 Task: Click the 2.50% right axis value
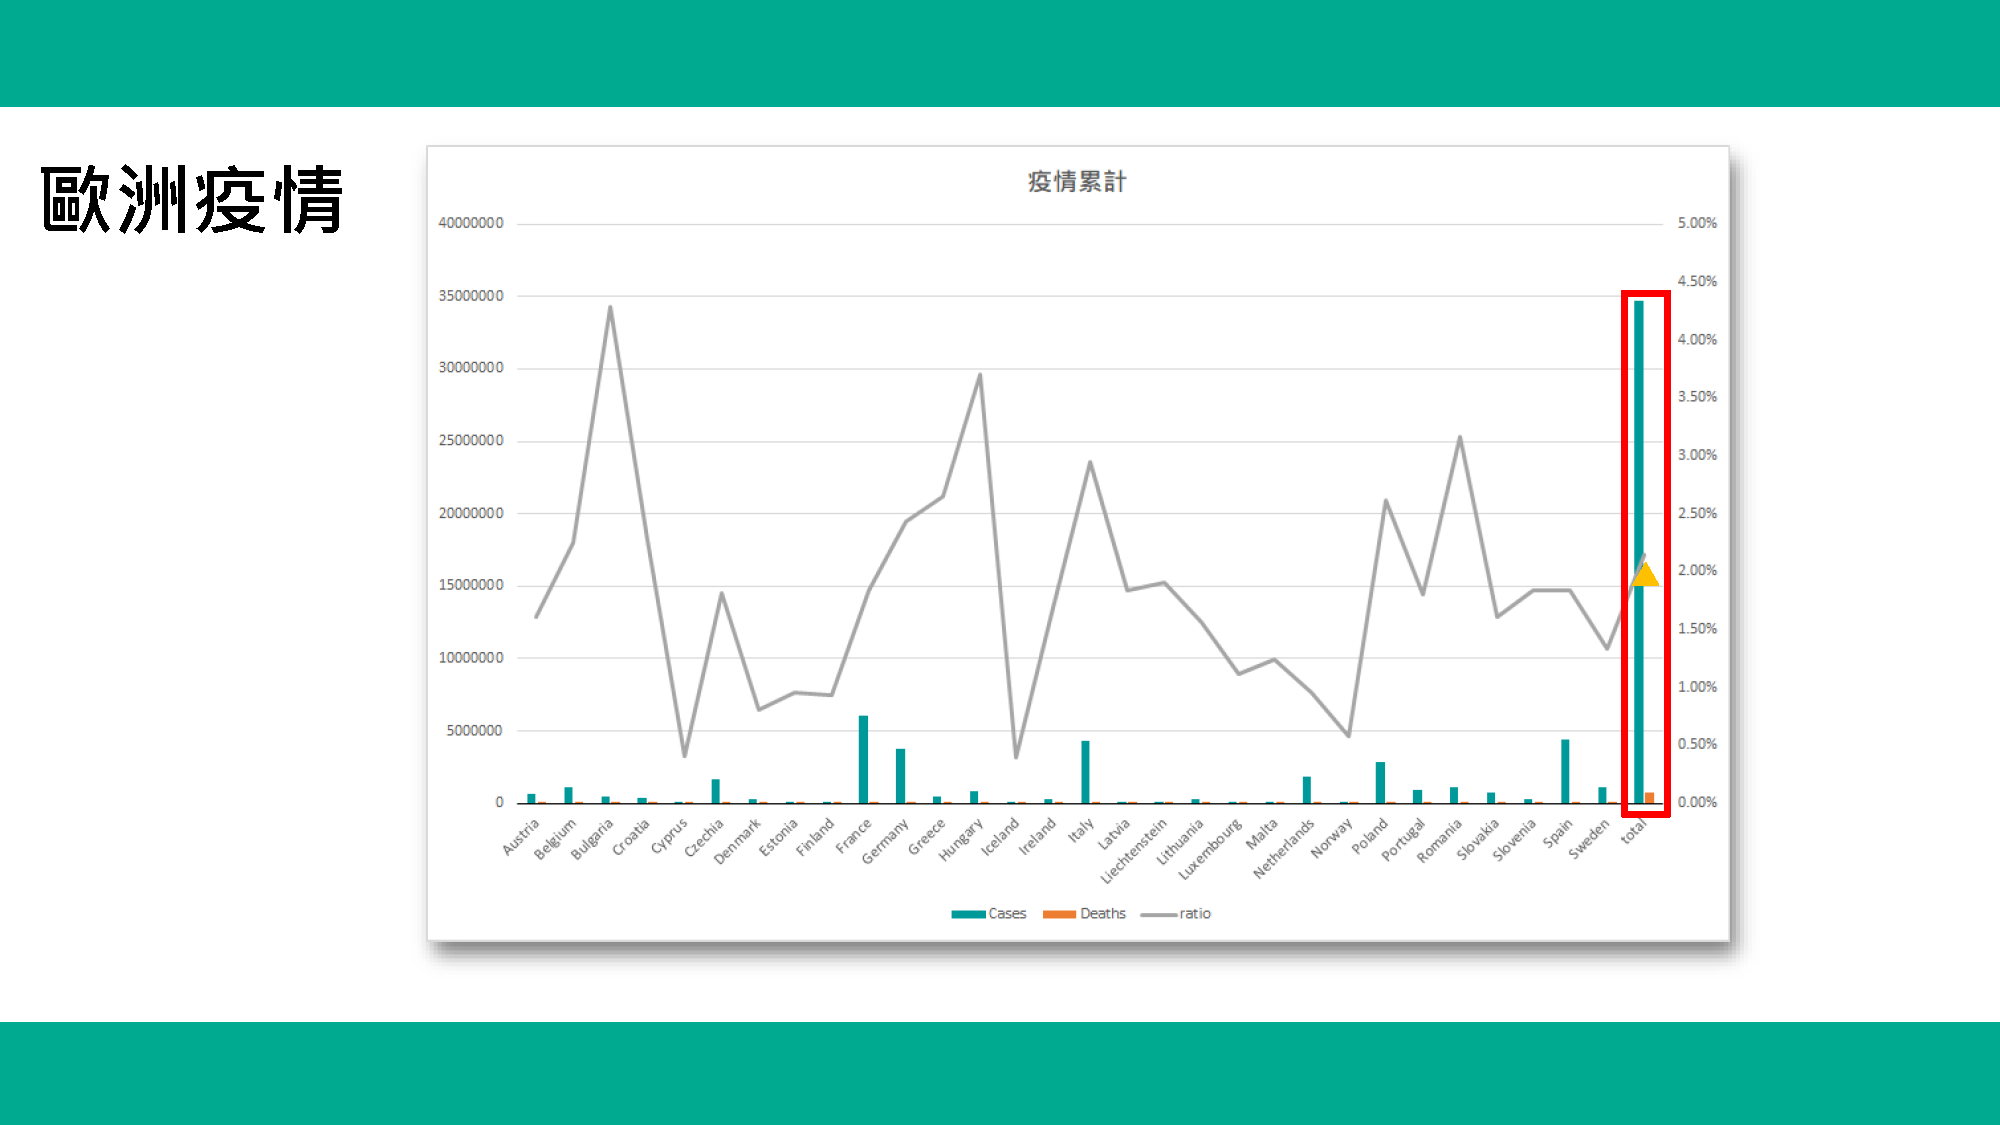[1697, 513]
